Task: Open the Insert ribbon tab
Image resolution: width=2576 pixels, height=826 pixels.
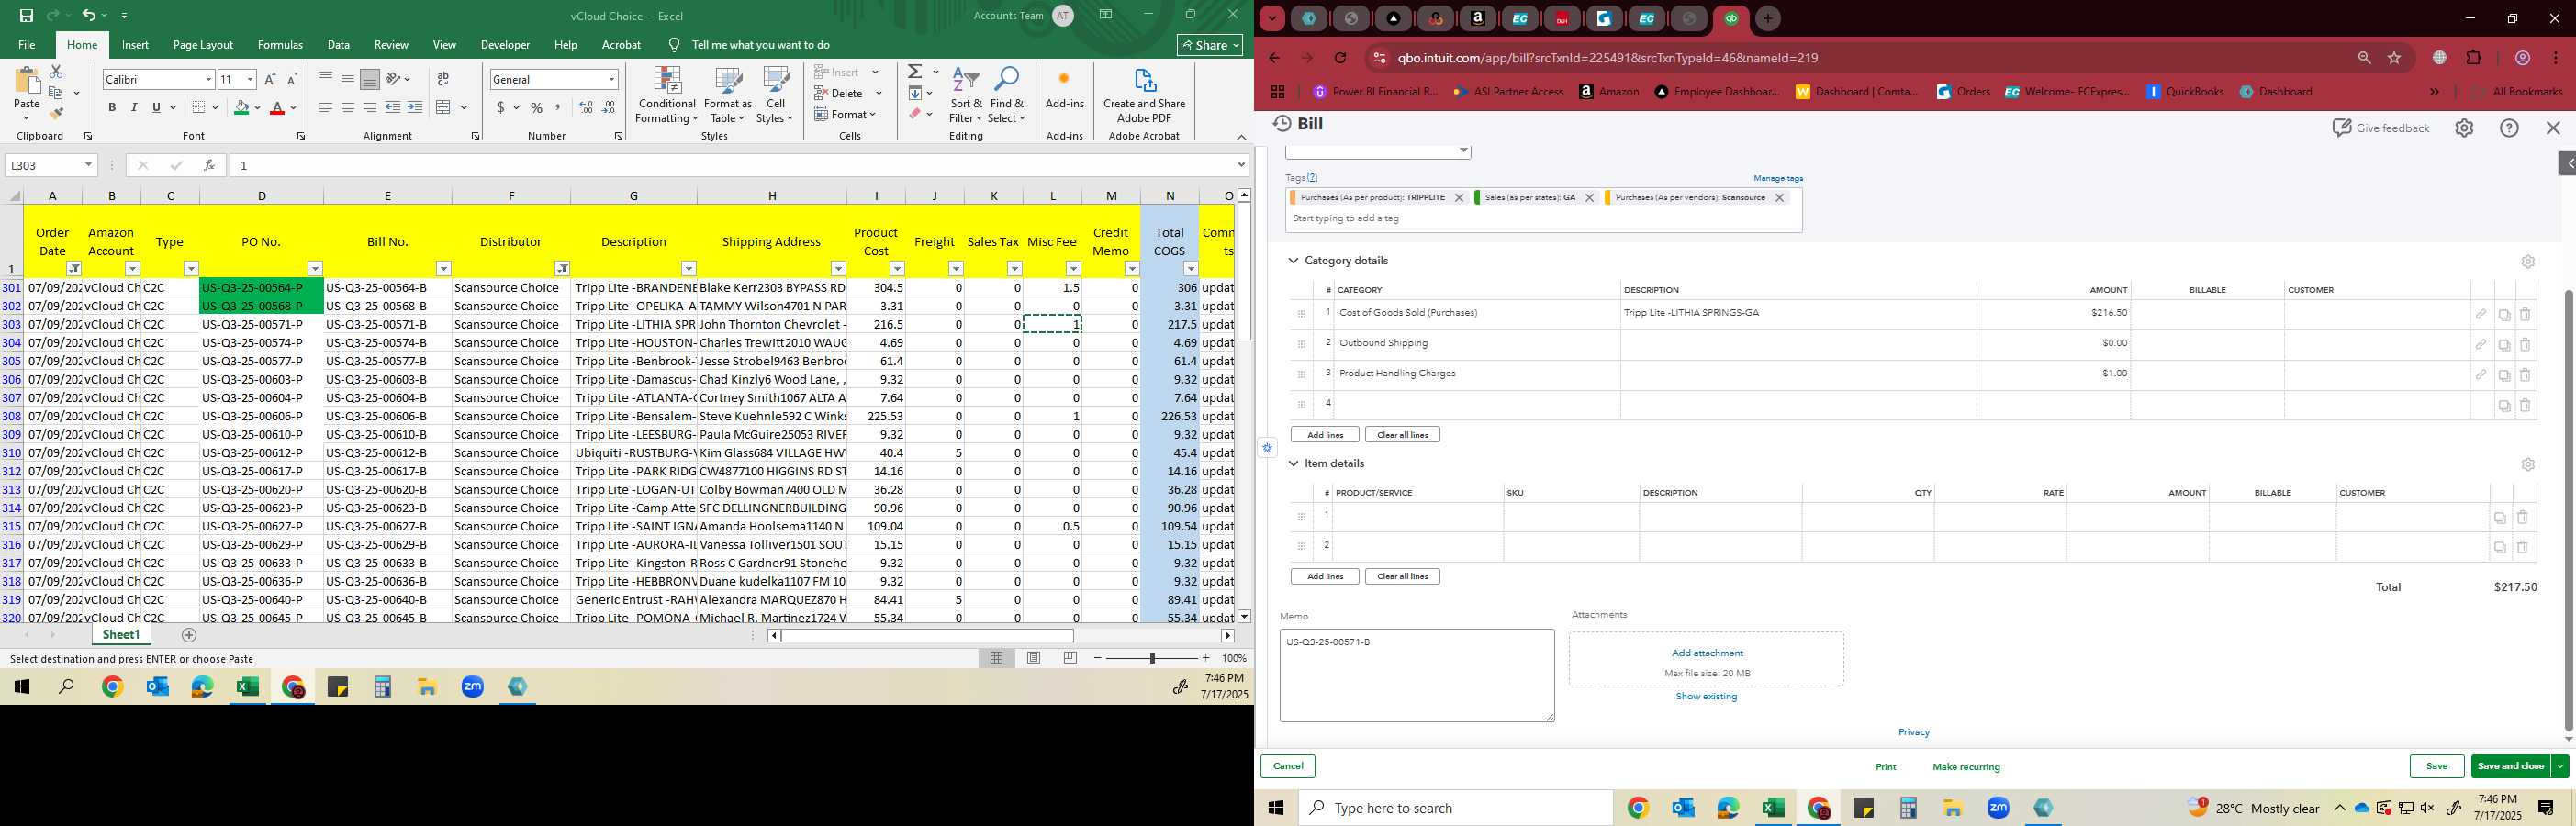Action: point(135,45)
